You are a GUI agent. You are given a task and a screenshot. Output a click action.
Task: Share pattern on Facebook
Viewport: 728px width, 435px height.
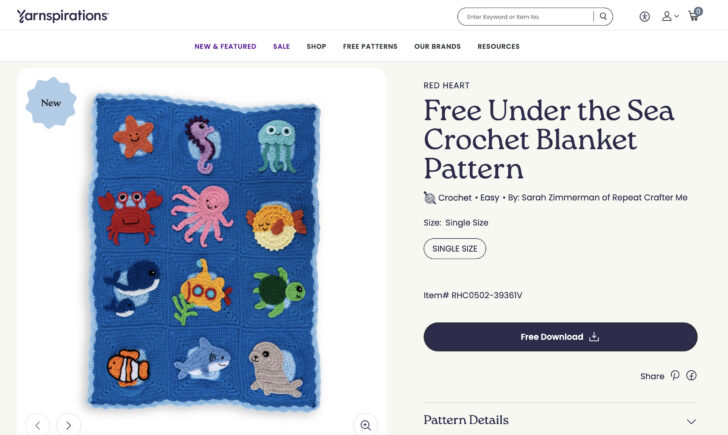691,376
